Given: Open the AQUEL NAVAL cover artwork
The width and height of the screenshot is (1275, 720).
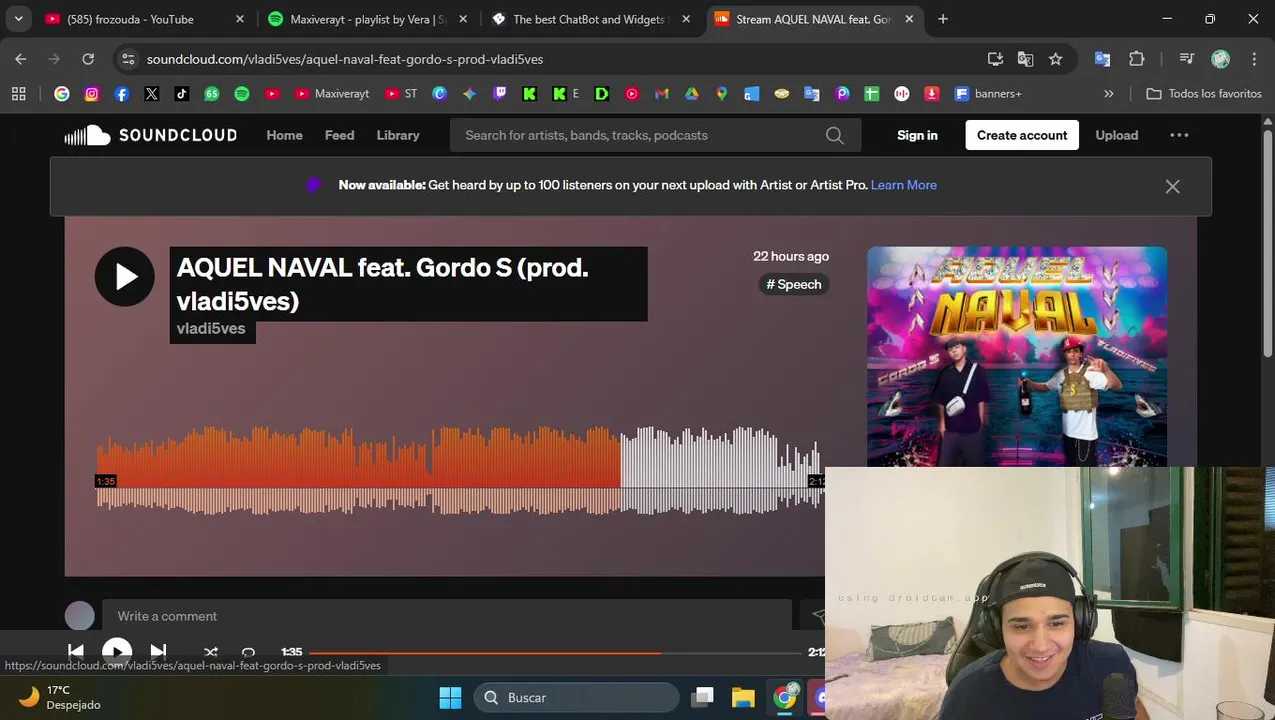Looking at the screenshot, I should pyautogui.click(x=1016, y=356).
